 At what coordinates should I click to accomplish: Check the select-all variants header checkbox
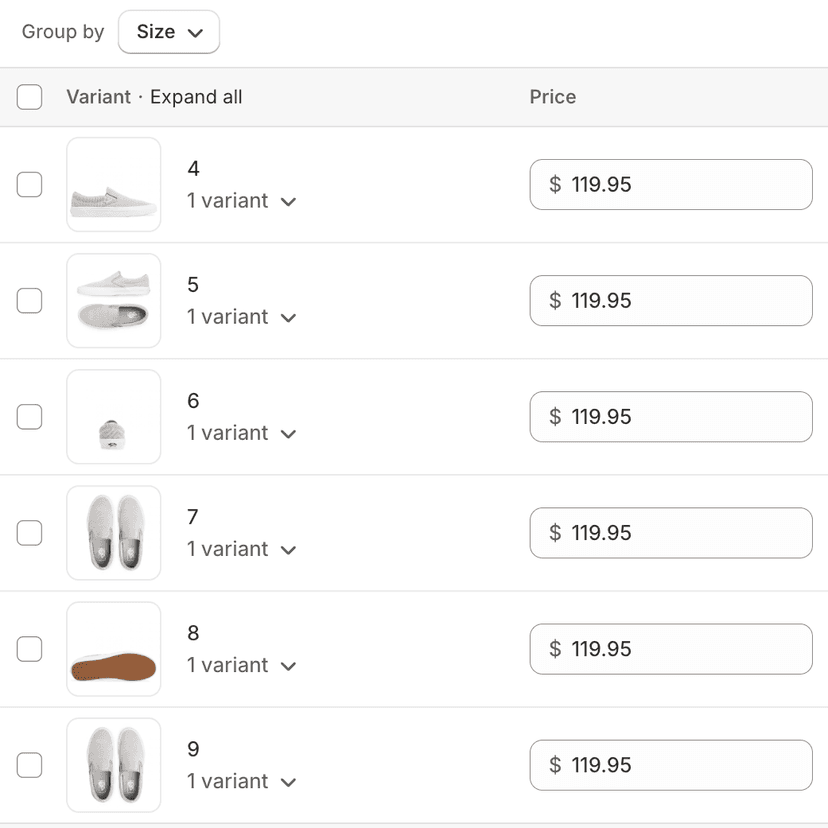coord(30,97)
